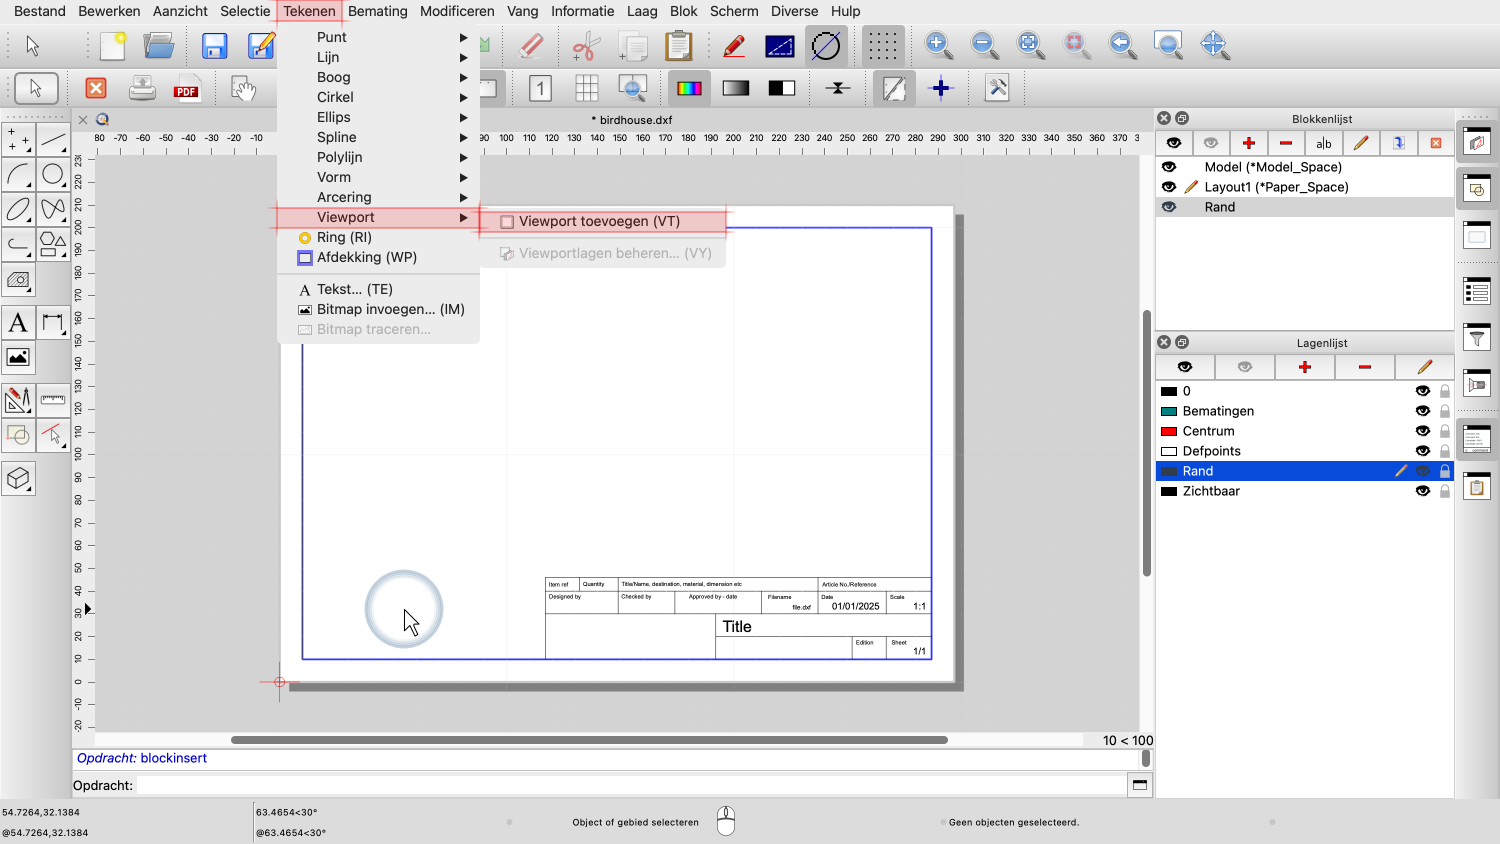Screen dimensions: 1500x844
Task: Click the Paste clipboard icon
Action: pyautogui.click(x=678, y=46)
